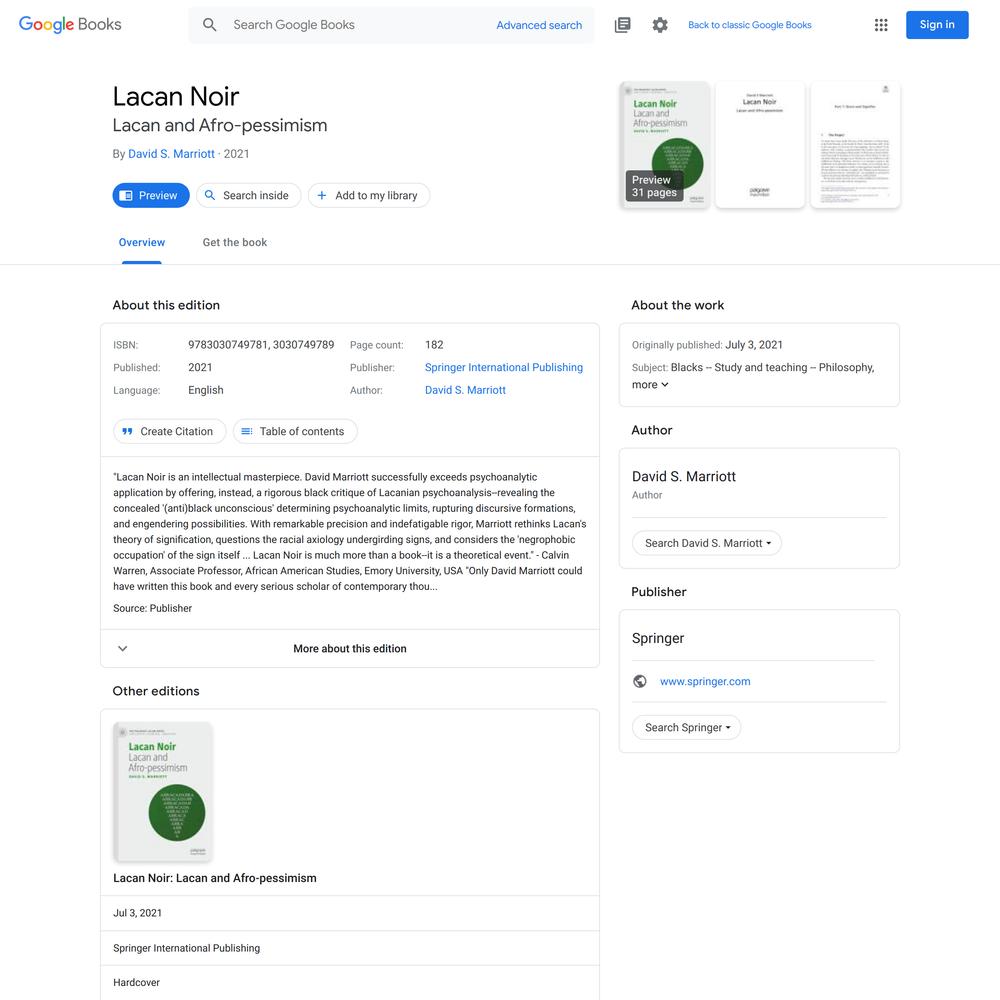
Task: Open the title page preview thumbnail
Action: pyautogui.click(x=760, y=145)
